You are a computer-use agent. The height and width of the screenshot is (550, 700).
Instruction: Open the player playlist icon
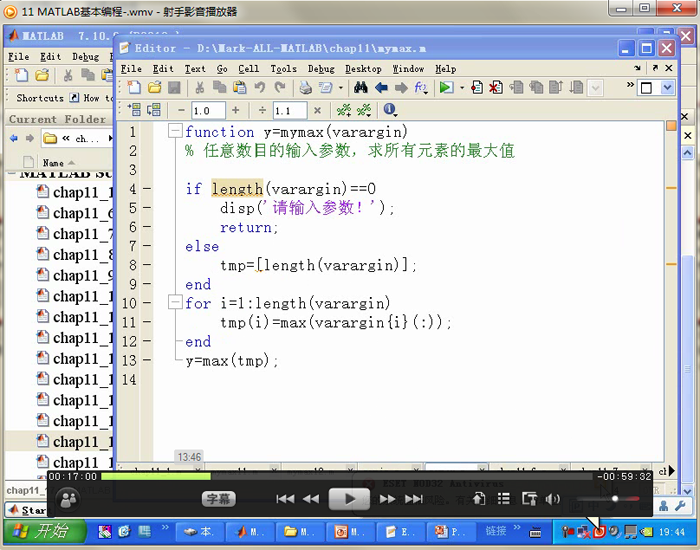coord(504,499)
